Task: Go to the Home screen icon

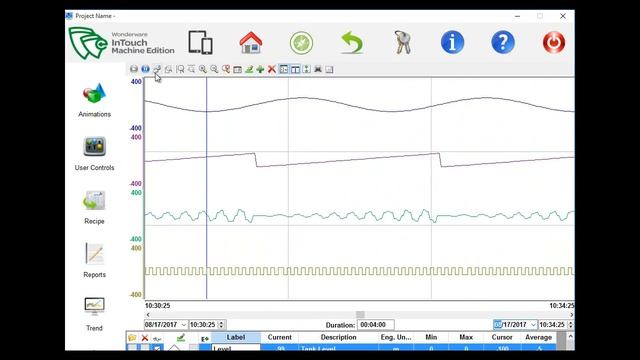Action: point(251,42)
